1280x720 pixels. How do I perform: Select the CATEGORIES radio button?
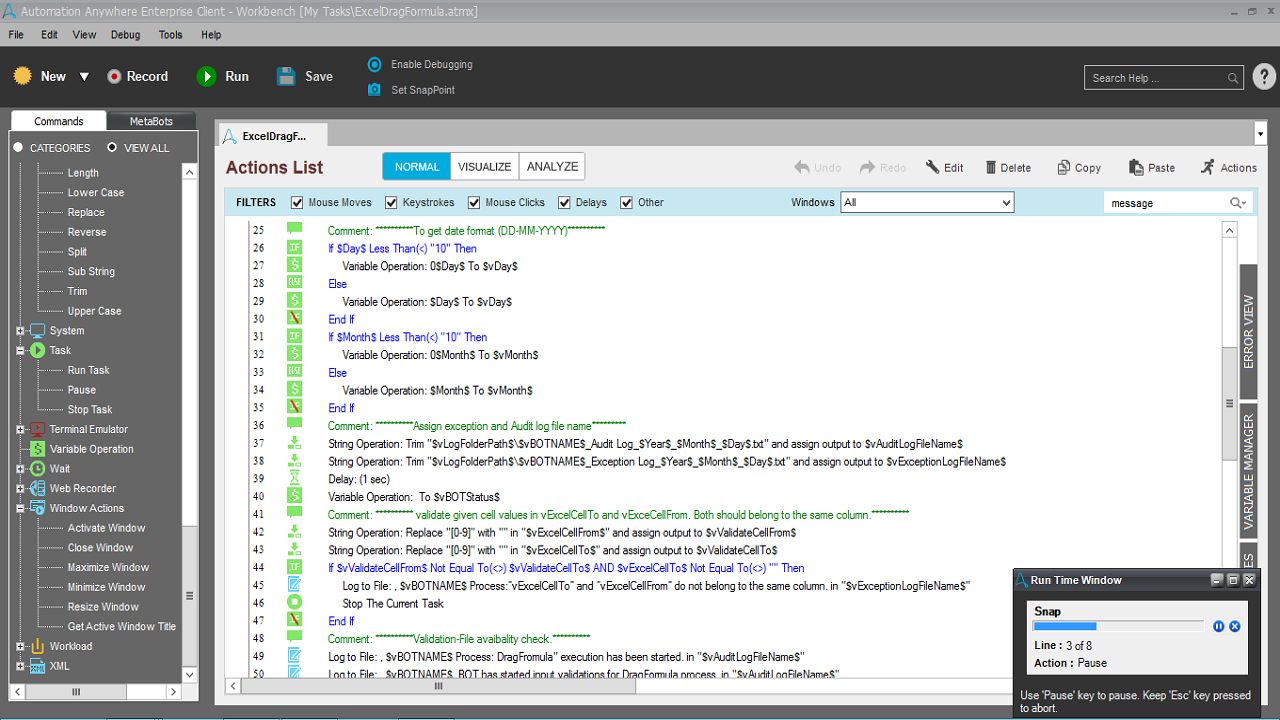18,148
